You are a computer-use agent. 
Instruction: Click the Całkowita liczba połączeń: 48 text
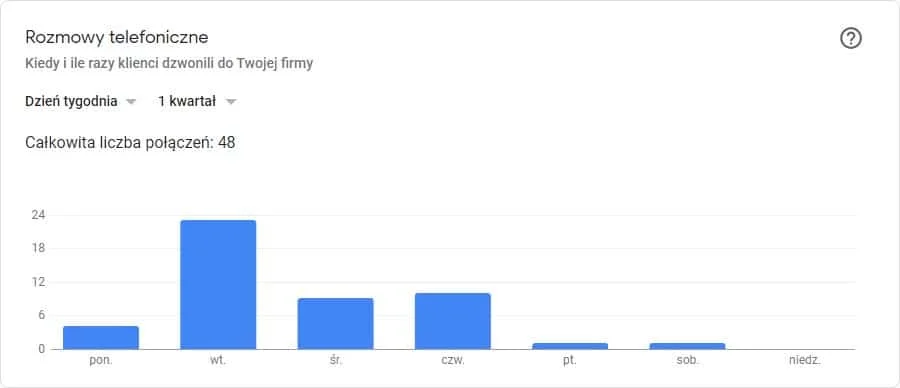[x=130, y=143]
